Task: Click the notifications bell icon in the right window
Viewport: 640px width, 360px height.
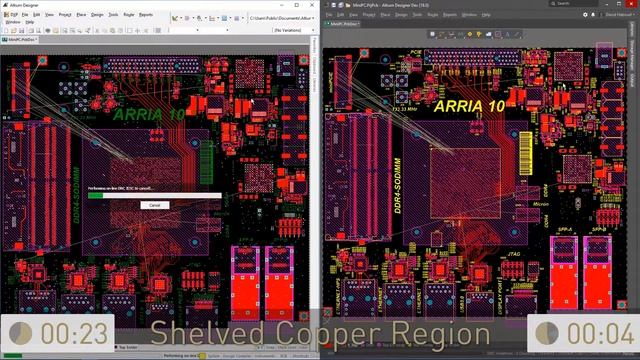Action: click(x=593, y=15)
